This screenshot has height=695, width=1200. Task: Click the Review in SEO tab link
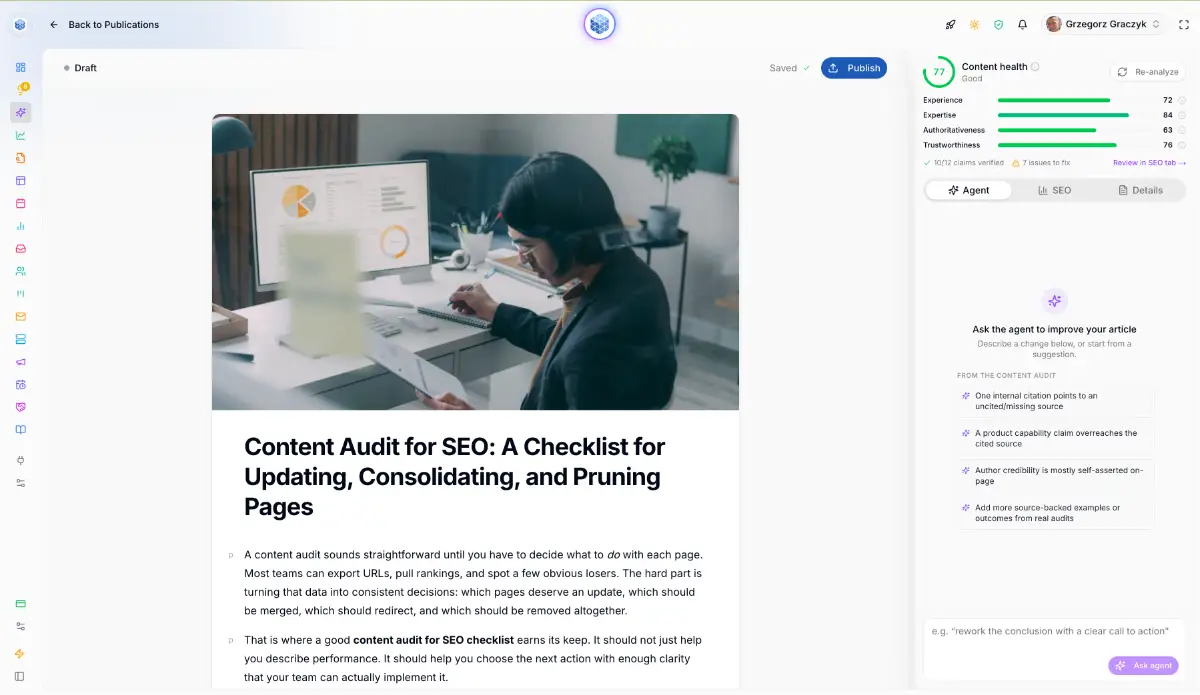[1149, 162]
